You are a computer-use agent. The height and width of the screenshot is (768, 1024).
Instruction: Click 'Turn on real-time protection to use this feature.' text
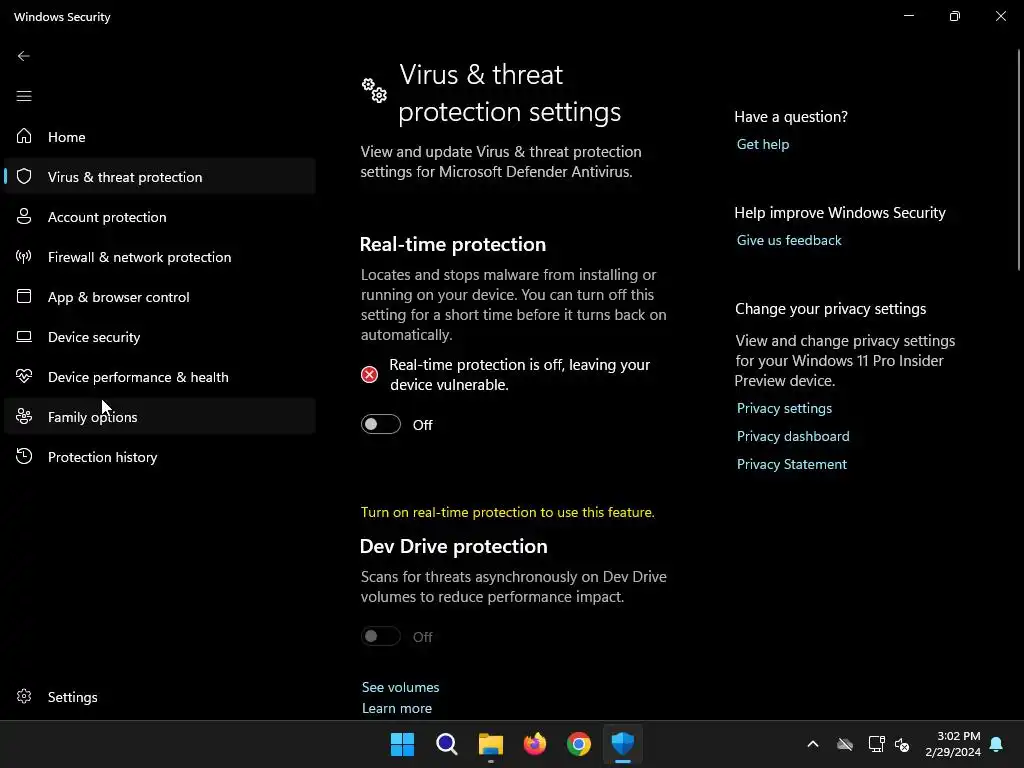pos(507,512)
